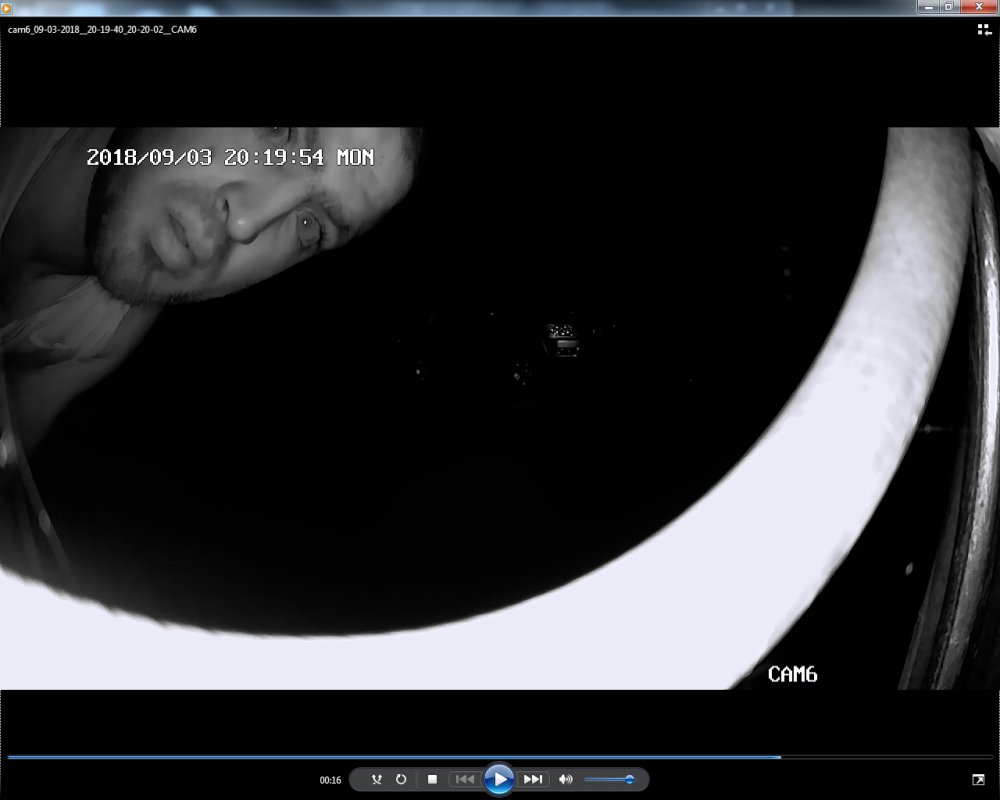View video in full screen
The width and height of the screenshot is (1000, 800).
tap(978, 780)
